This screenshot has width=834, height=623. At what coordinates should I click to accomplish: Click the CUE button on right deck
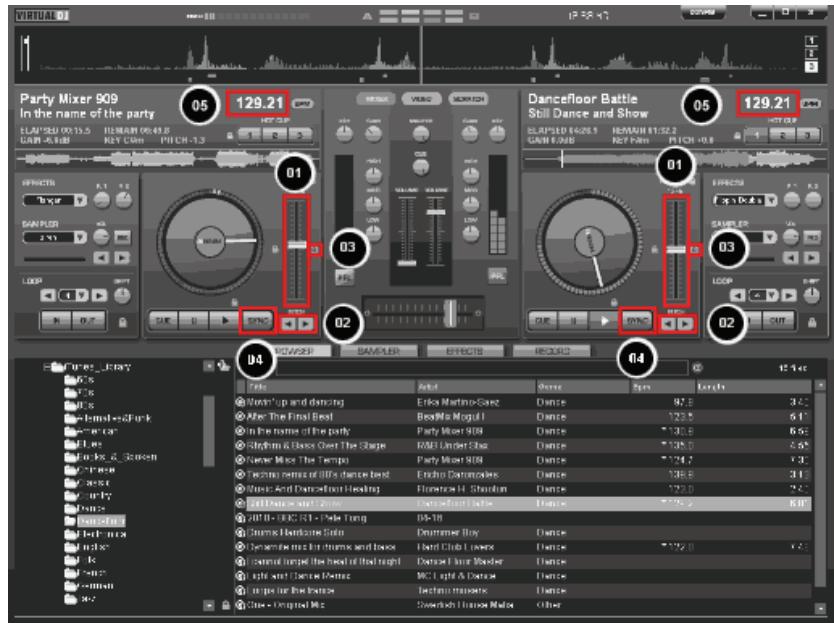click(543, 321)
